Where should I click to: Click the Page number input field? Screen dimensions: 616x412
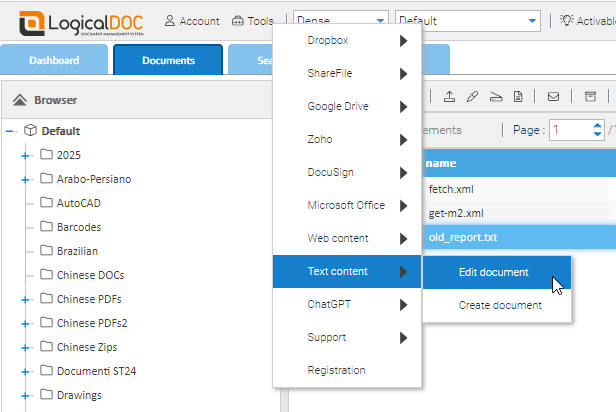pyautogui.click(x=571, y=130)
